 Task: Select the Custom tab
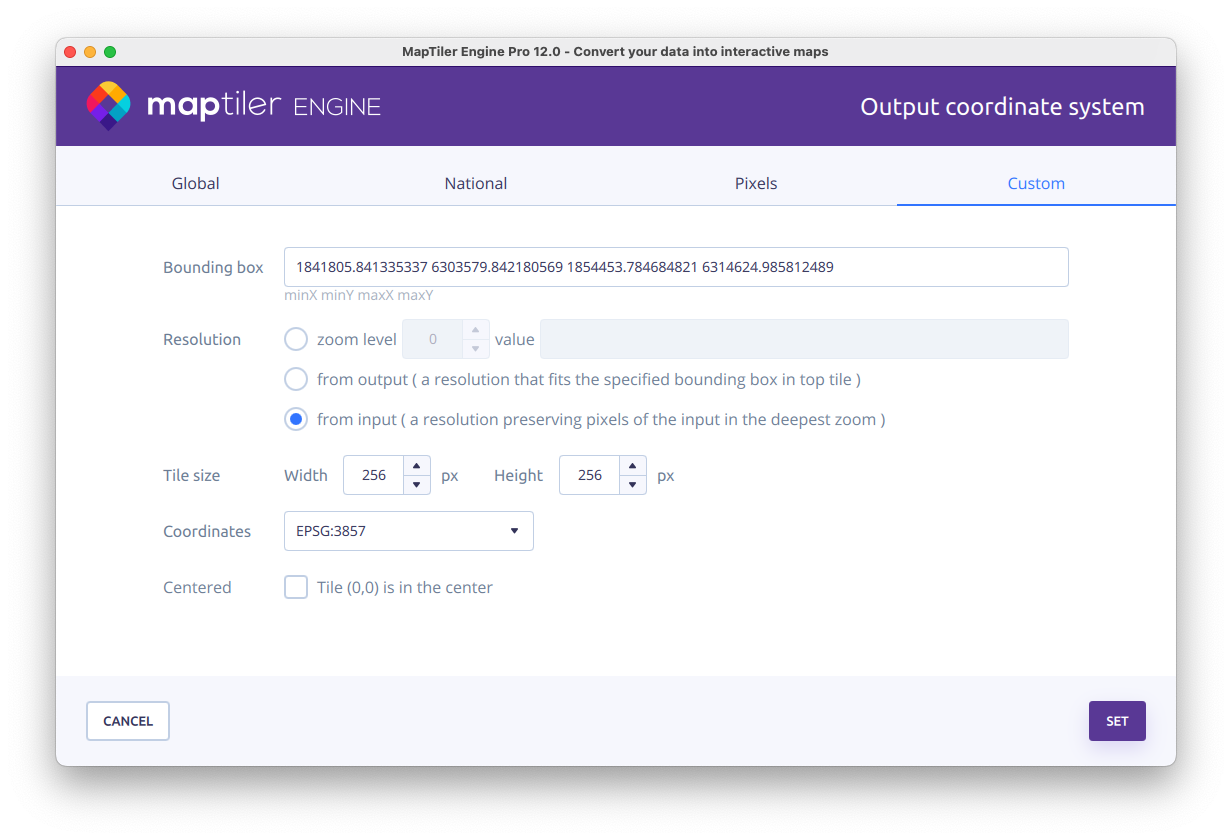(x=1035, y=183)
